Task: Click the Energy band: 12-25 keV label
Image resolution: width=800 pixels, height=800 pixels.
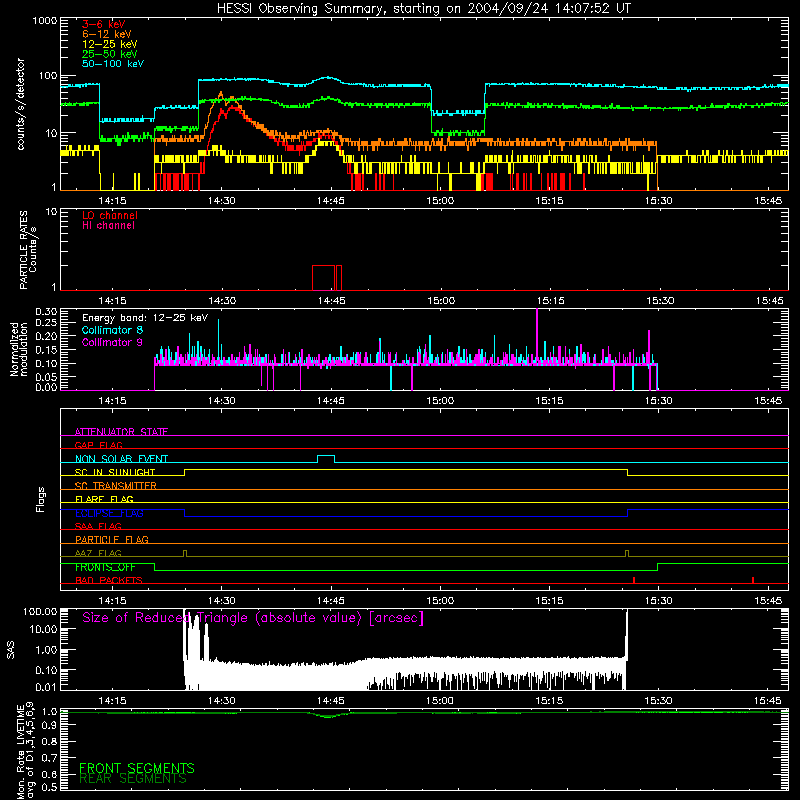Action: [145, 318]
